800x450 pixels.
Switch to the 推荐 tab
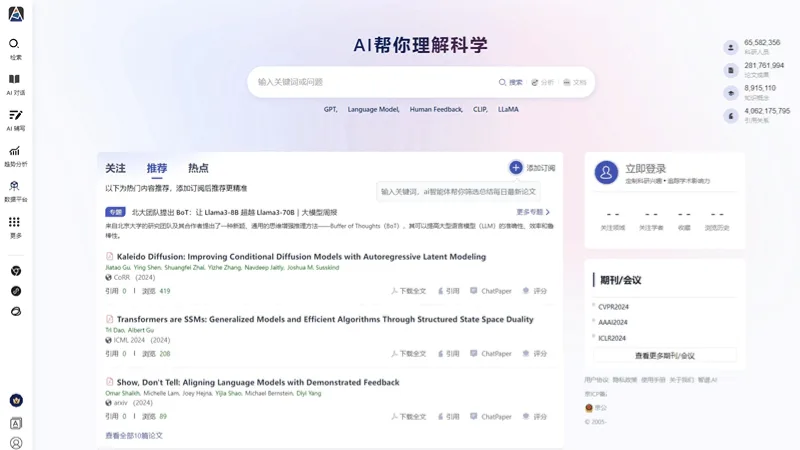[157, 168]
